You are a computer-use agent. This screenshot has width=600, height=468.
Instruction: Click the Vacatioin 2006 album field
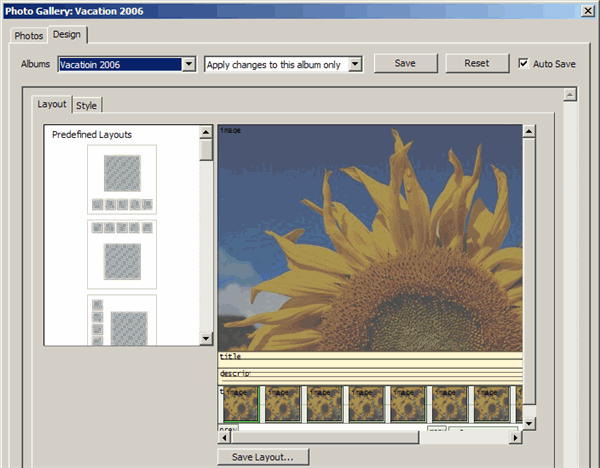pyautogui.click(x=120, y=64)
